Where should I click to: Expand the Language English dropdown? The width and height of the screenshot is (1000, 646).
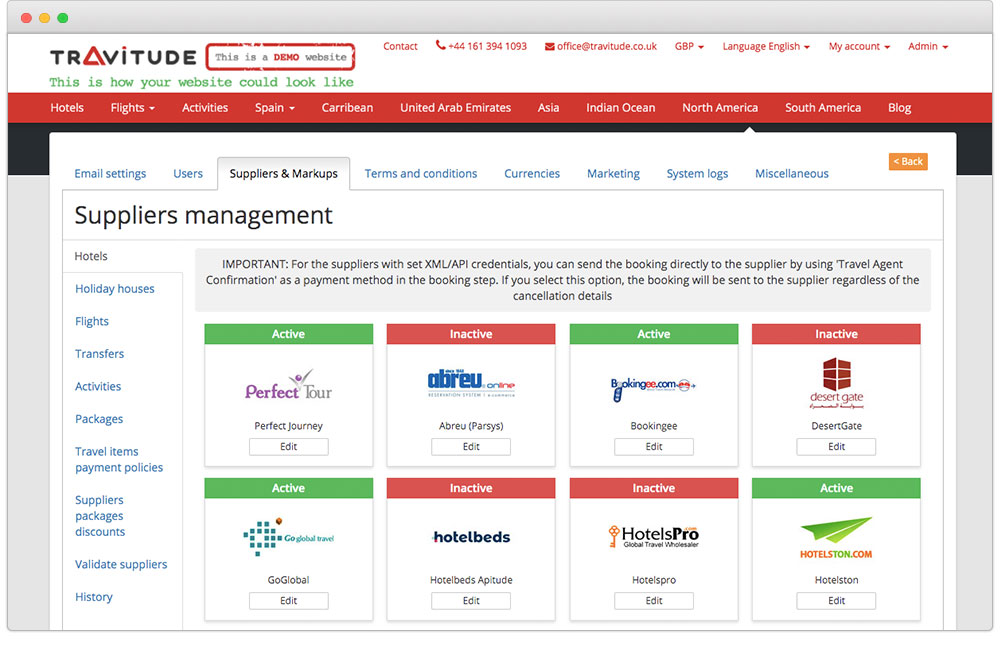tap(766, 46)
